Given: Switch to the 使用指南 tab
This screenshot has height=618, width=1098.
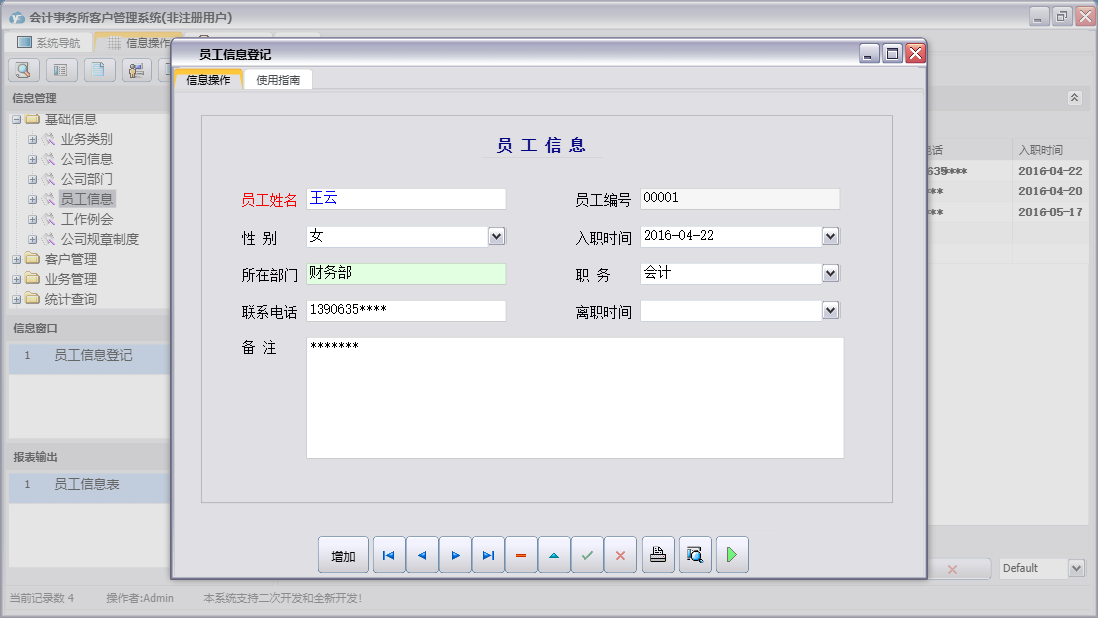Looking at the screenshot, I should tap(278, 80).
